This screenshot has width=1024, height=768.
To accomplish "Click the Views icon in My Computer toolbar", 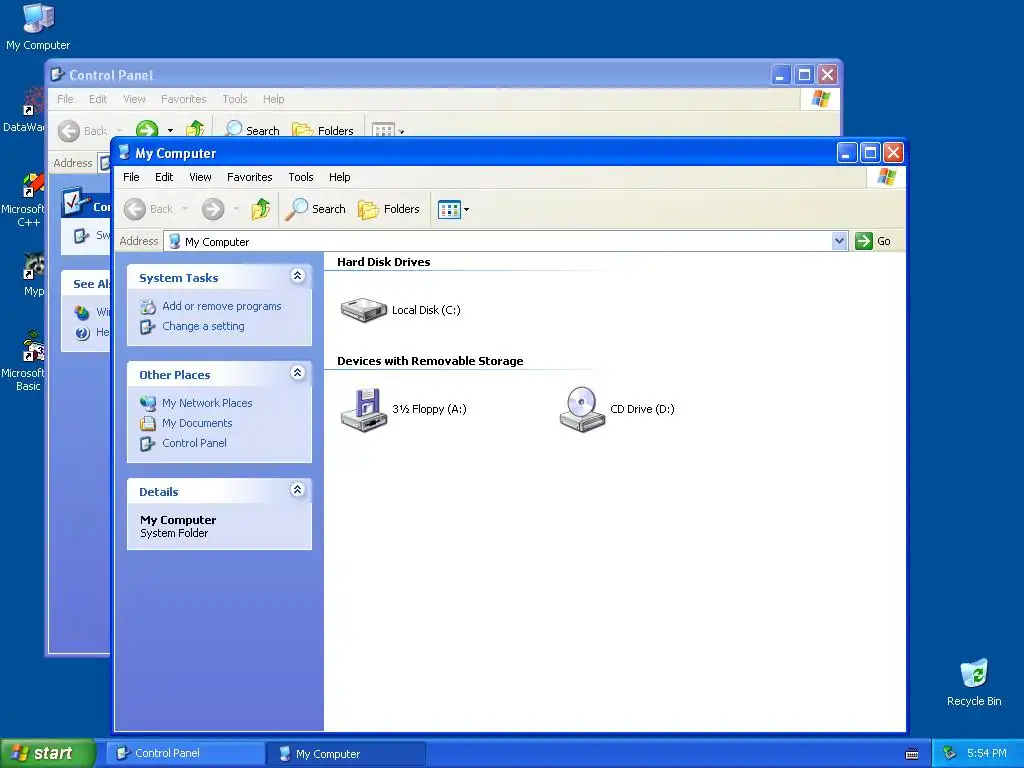I will [x=449, y=210].
